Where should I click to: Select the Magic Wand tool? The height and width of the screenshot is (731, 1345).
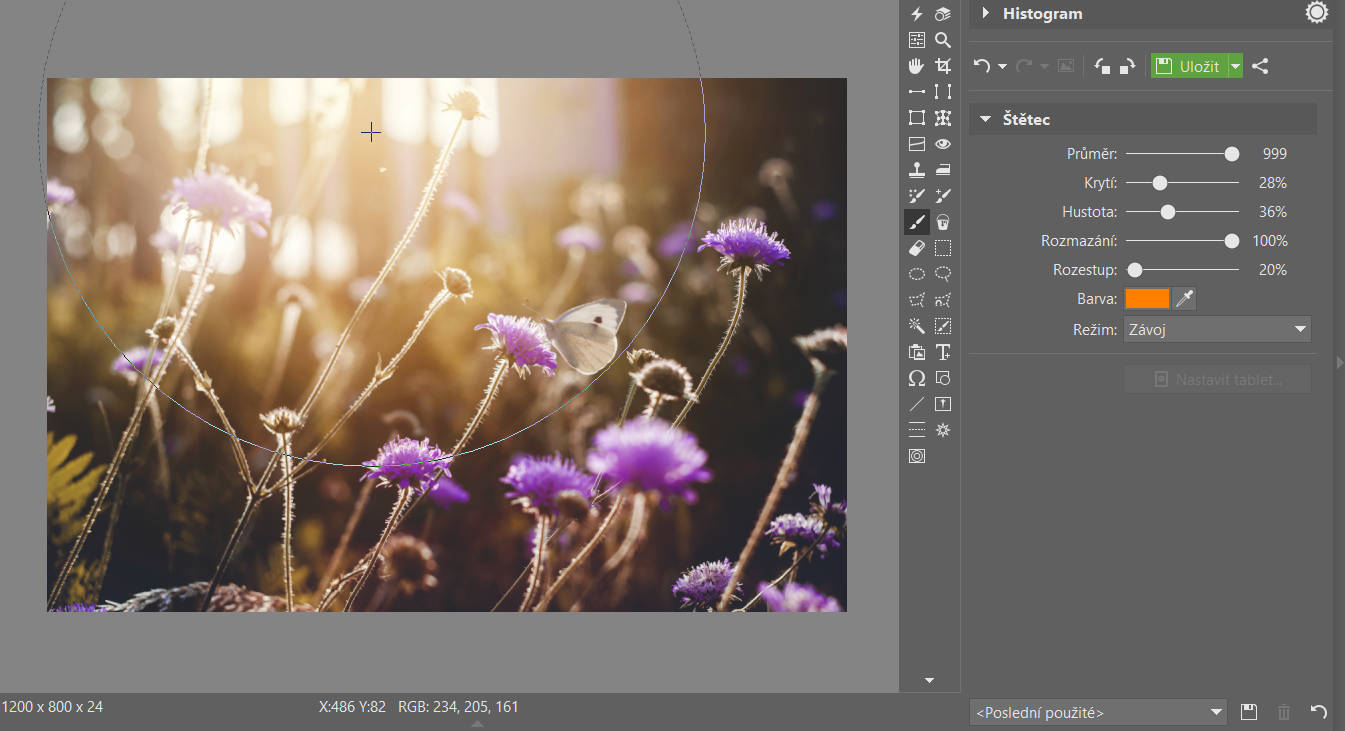[916, 325]
